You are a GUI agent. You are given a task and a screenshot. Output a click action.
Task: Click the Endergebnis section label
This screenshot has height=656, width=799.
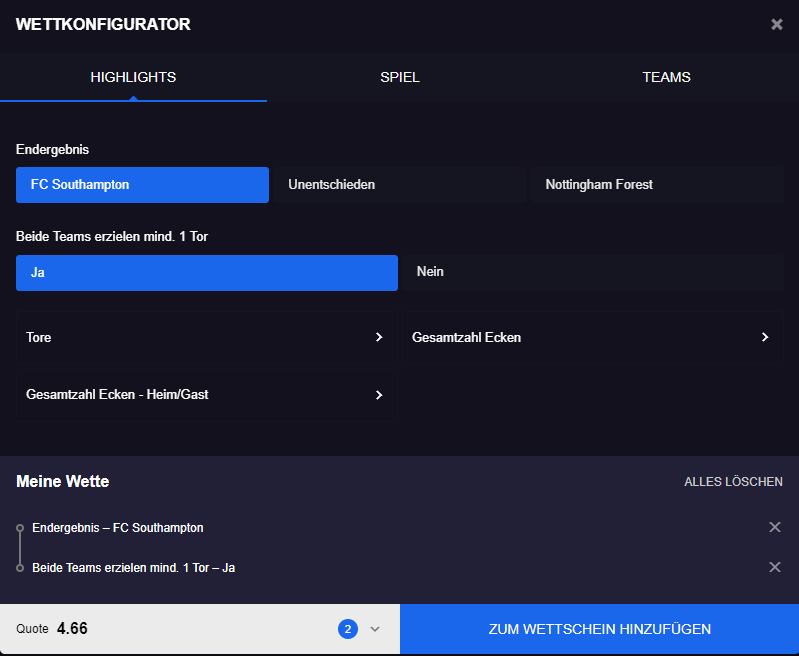tap(52, 149)
